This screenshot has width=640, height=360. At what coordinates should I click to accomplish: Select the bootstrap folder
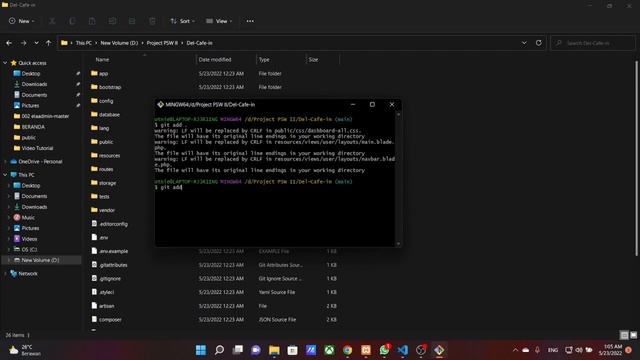110,87
